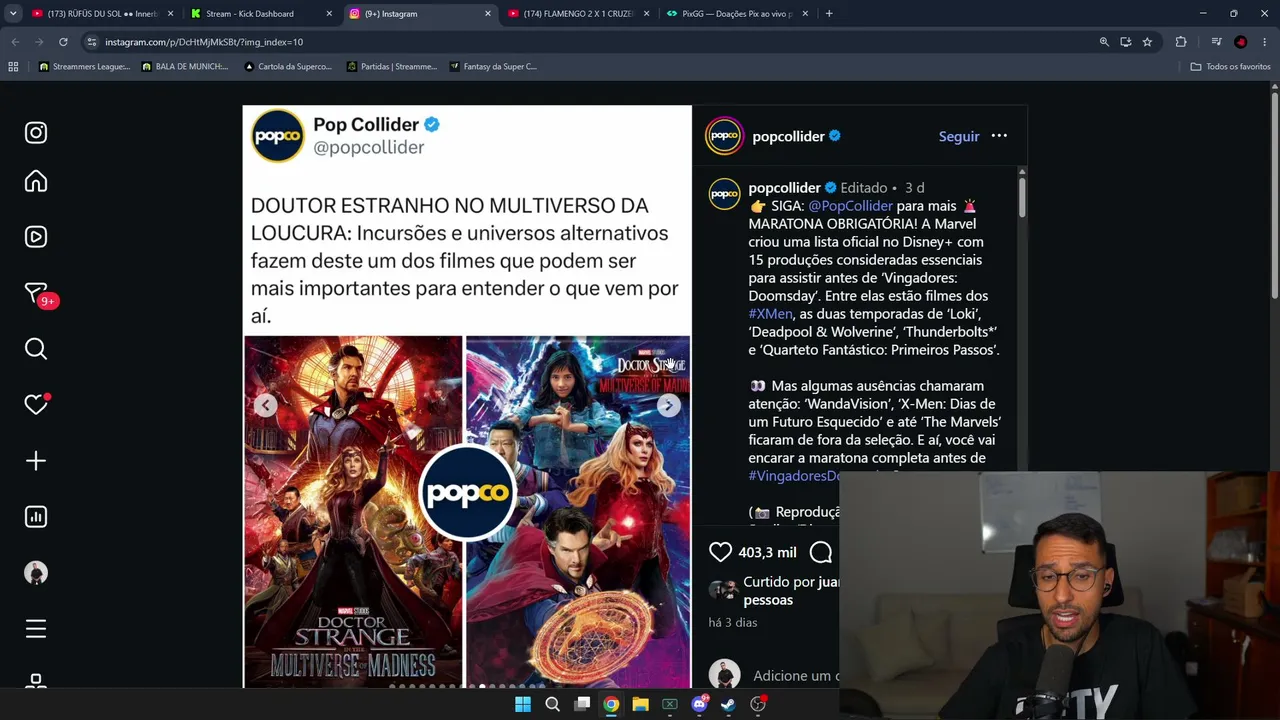Screen dimensions: 1280x720
Task: Open the Chrome profile avatar
Action: tap(1240, 42)
